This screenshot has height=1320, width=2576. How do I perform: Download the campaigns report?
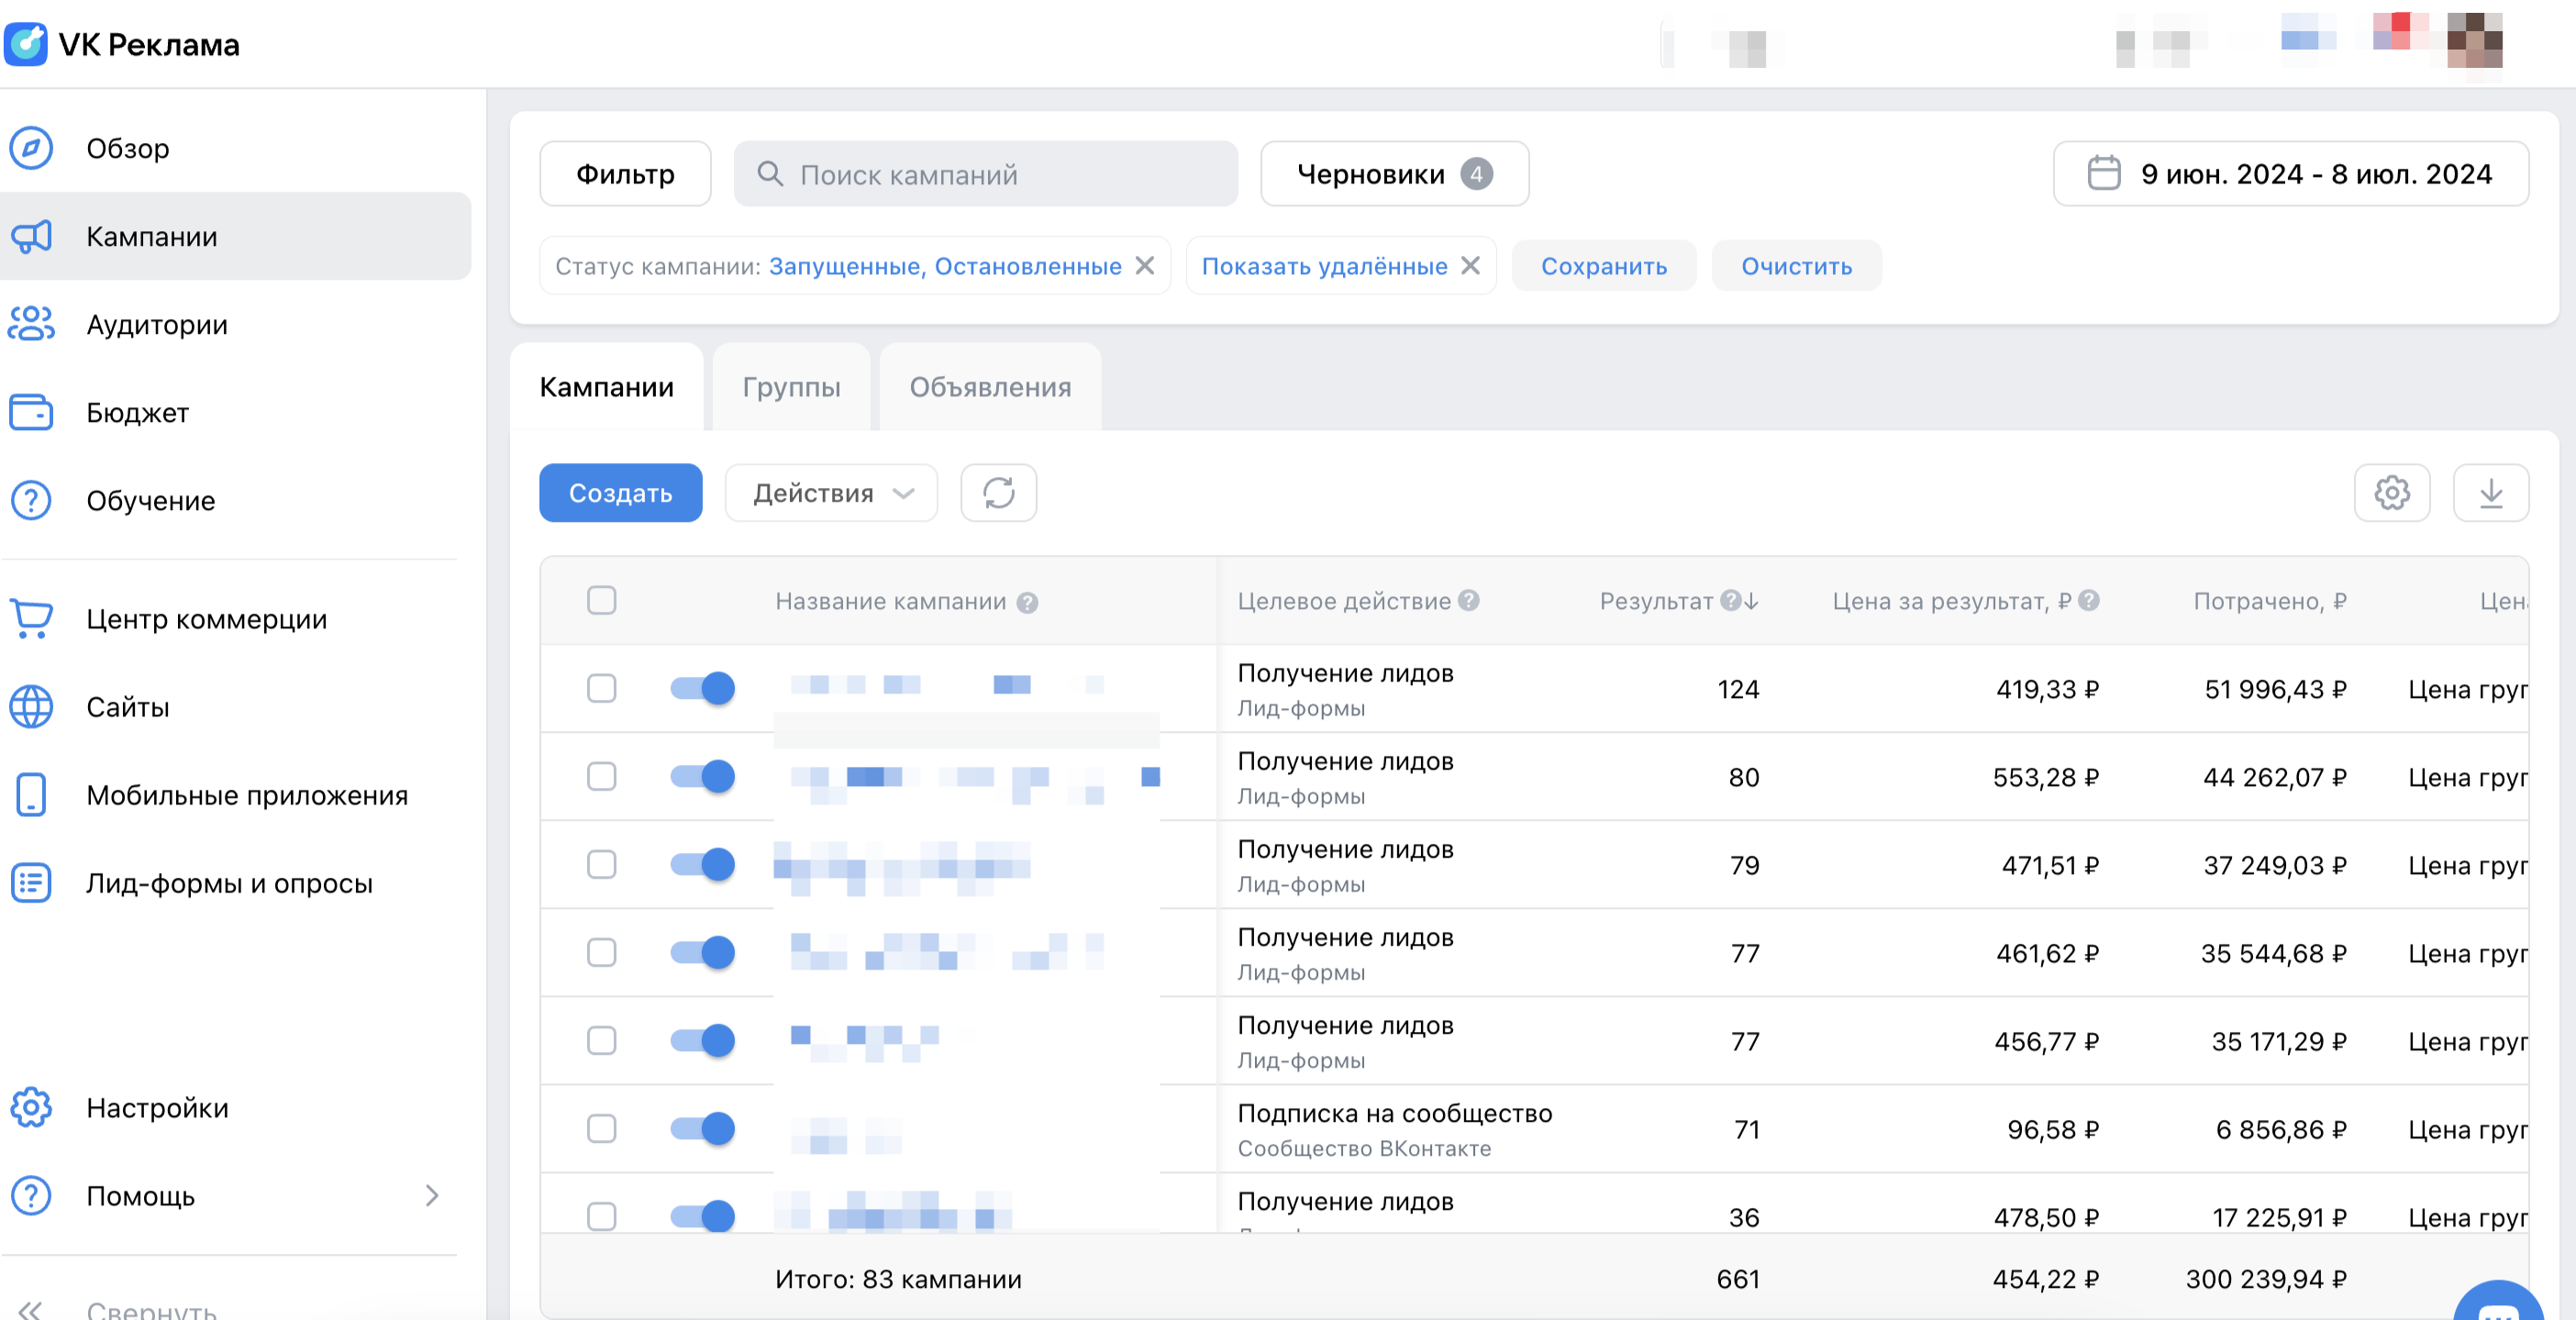[2491, 492]
